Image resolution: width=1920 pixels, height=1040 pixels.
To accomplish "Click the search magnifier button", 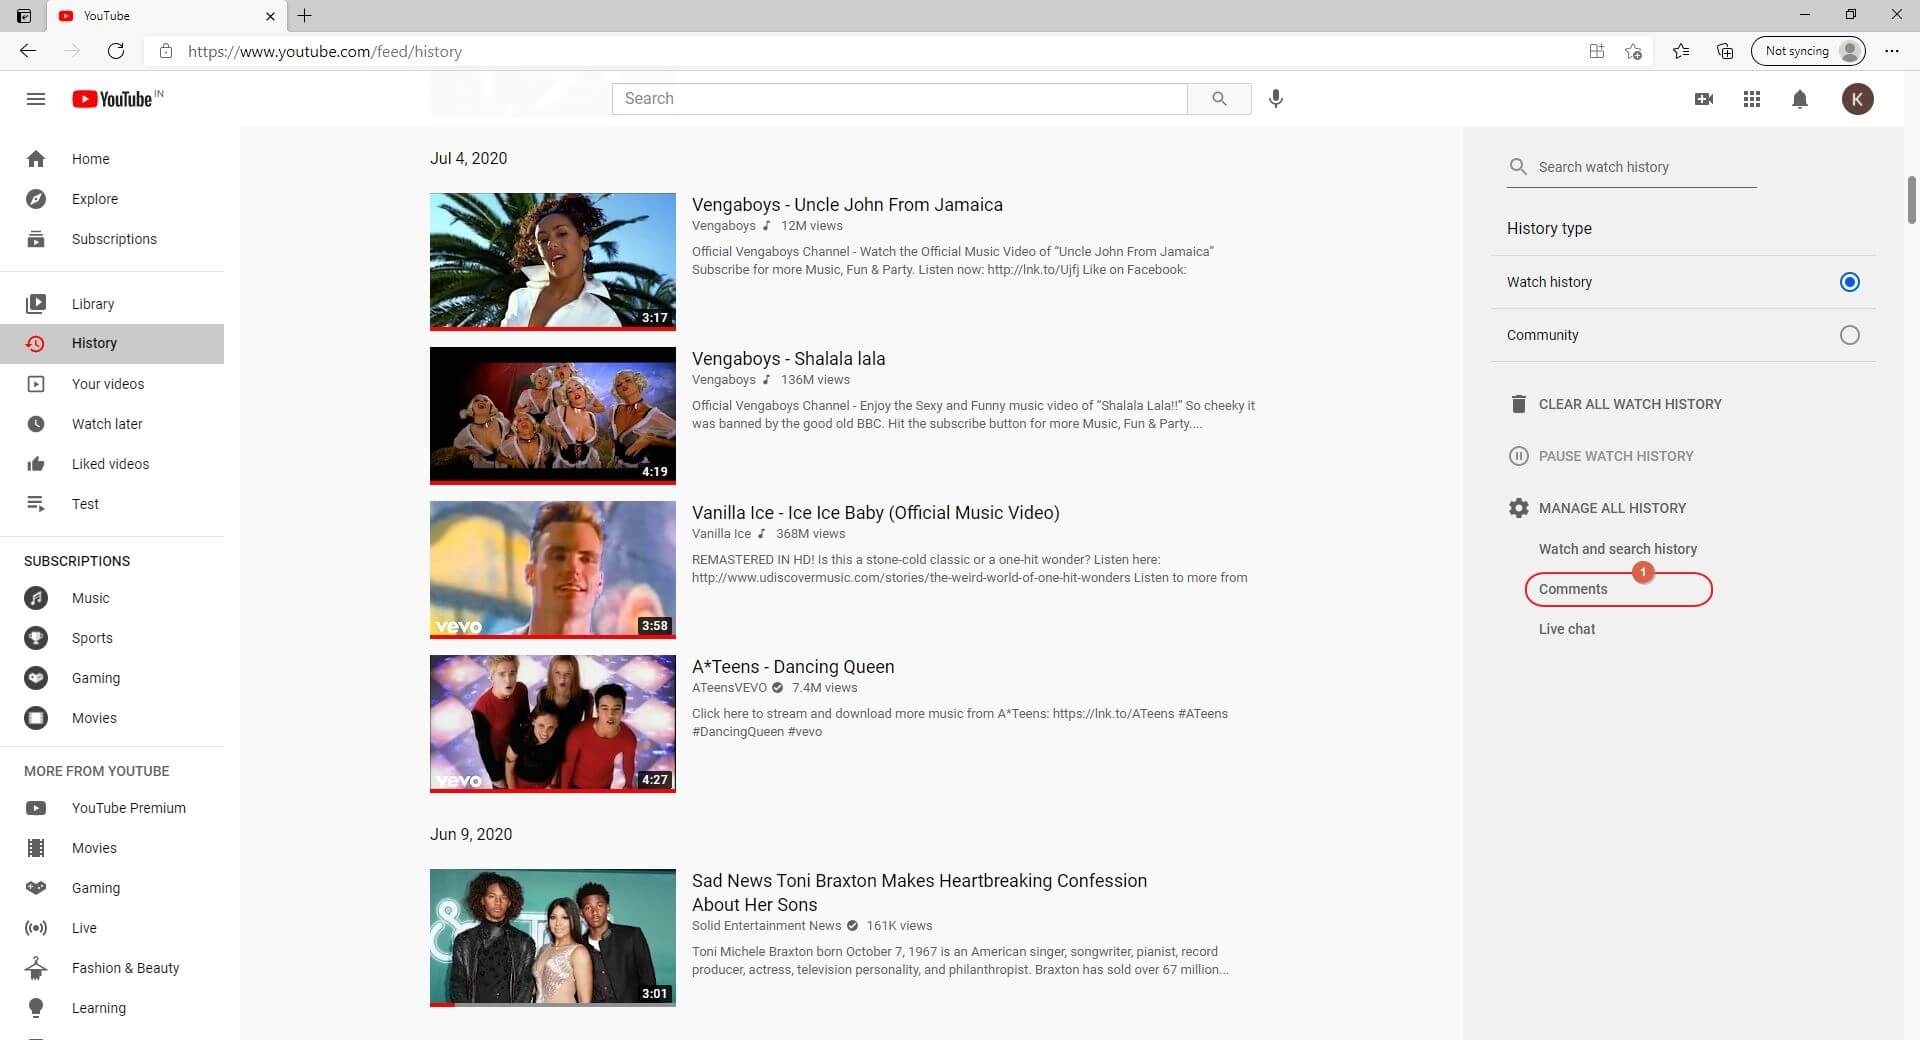I will (1218, 99).
